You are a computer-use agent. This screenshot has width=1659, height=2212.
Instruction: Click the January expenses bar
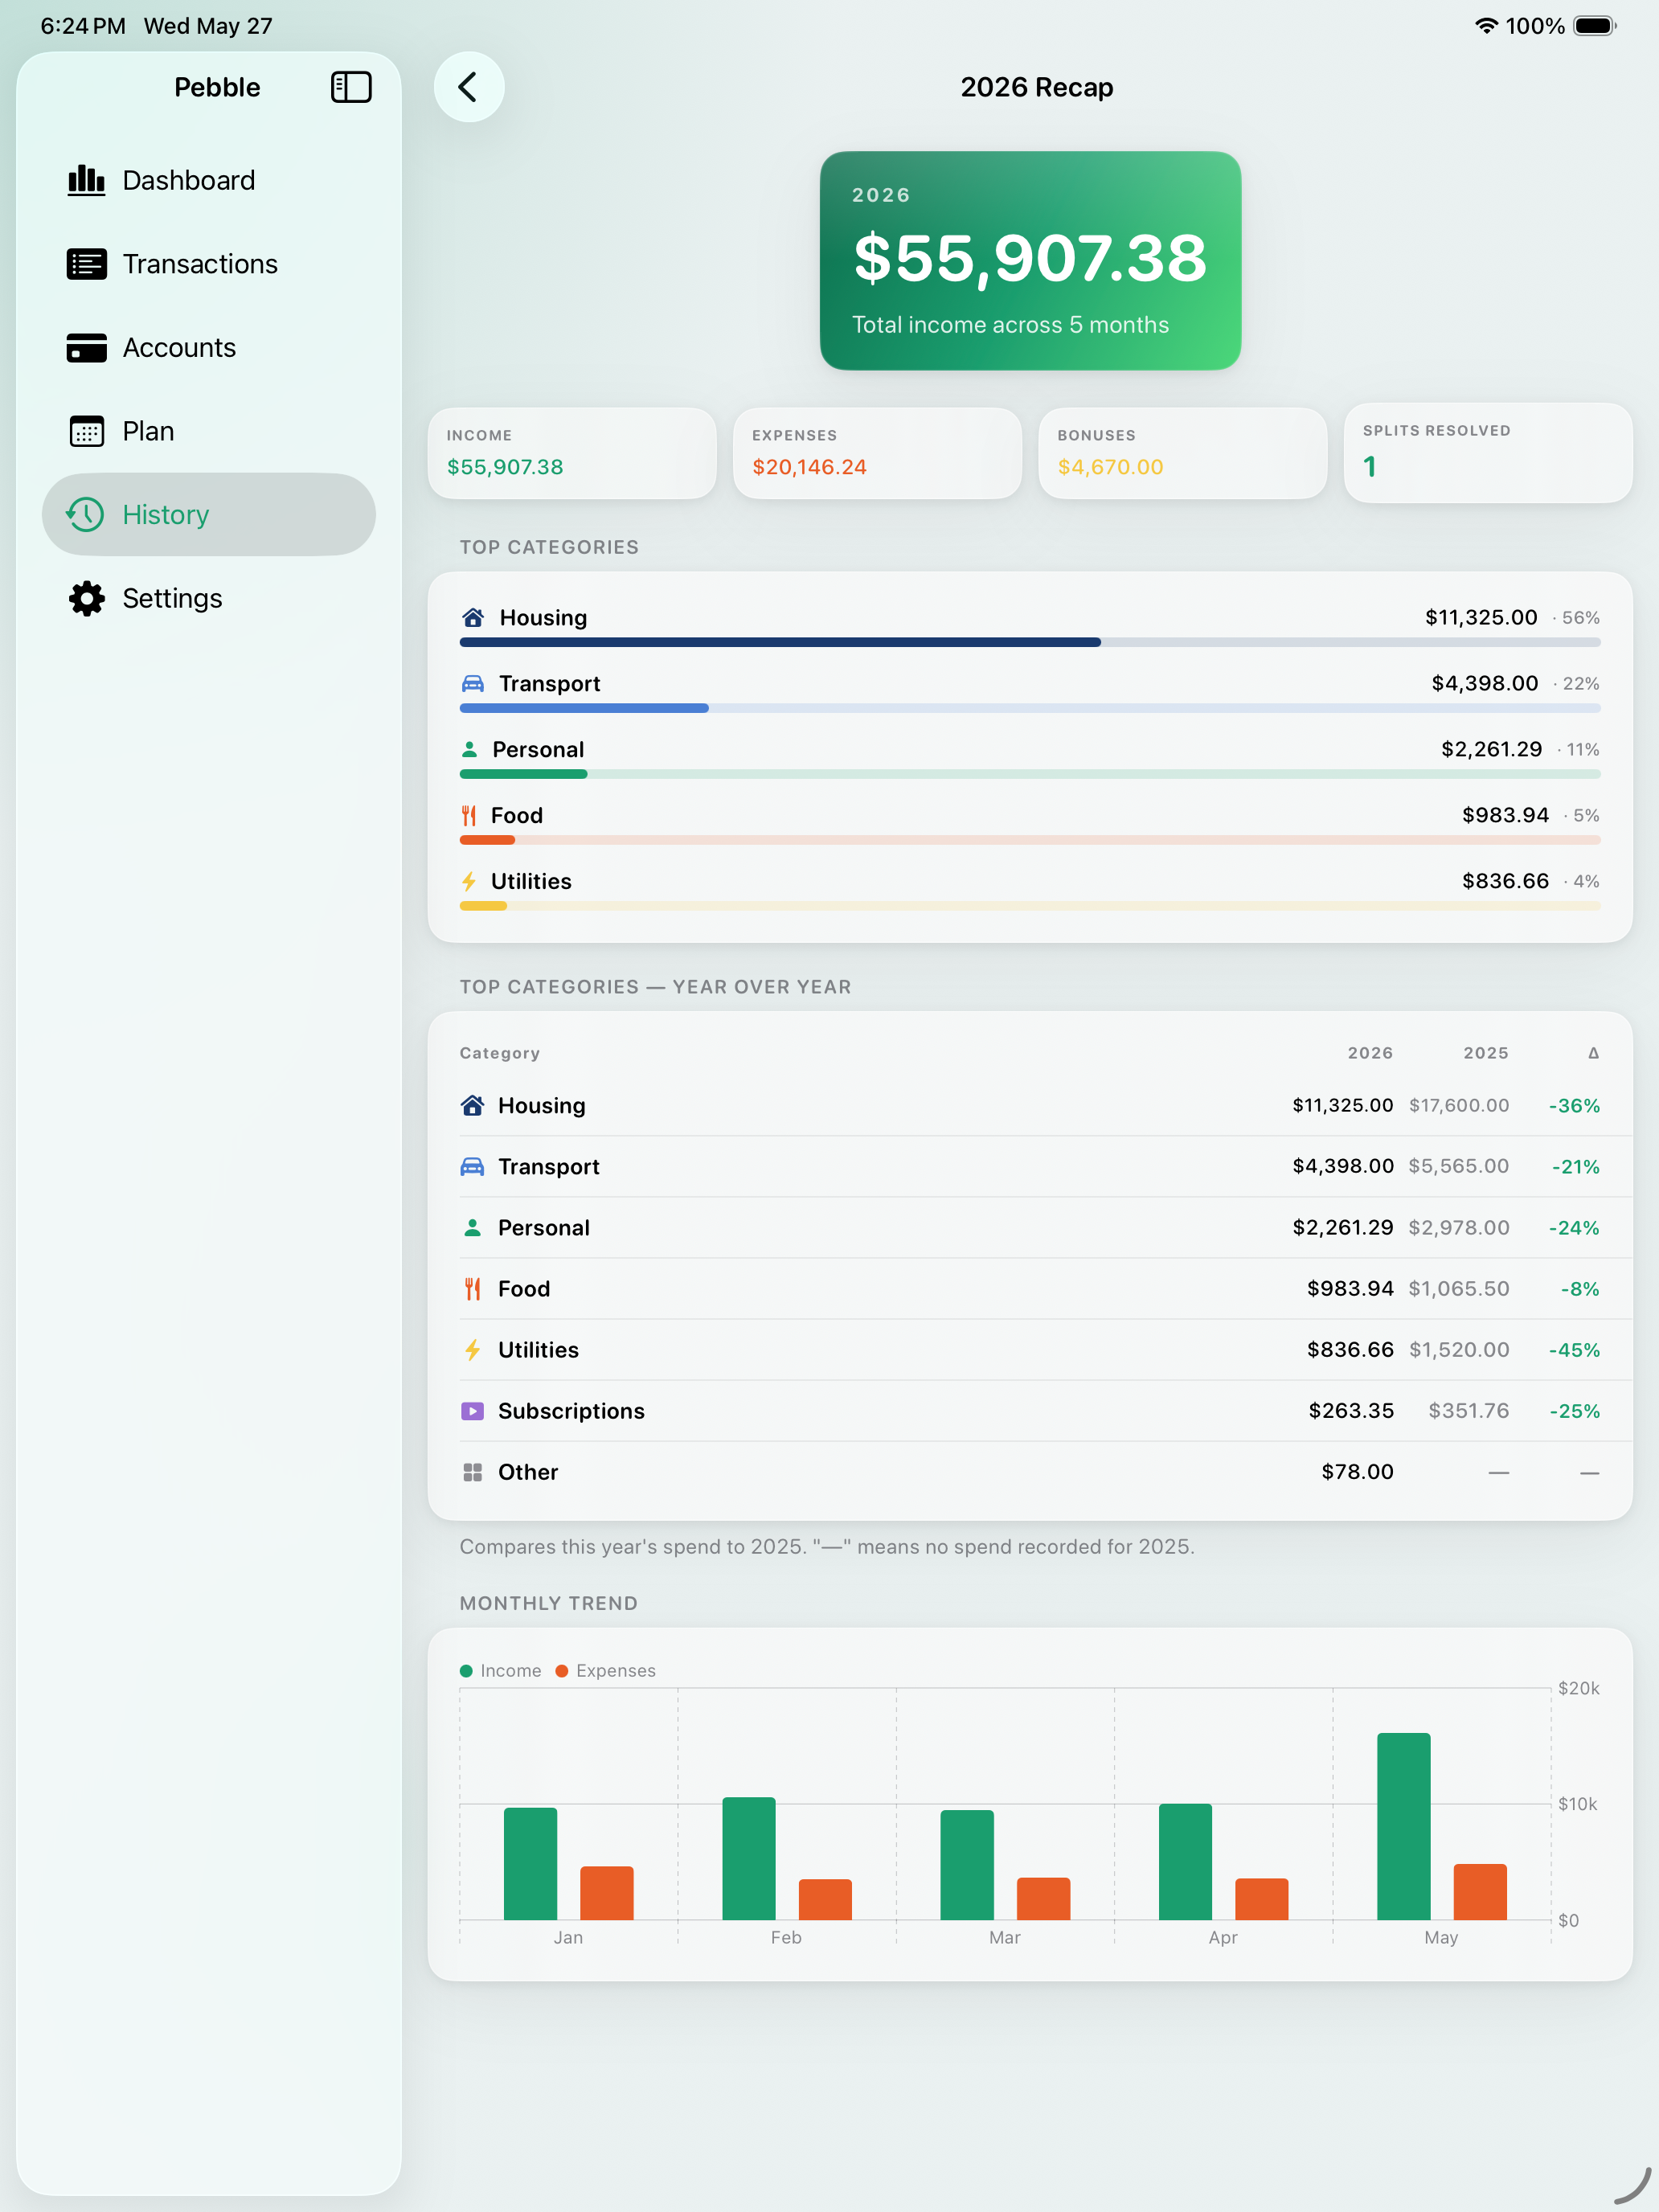click(x=606, y=1892)
